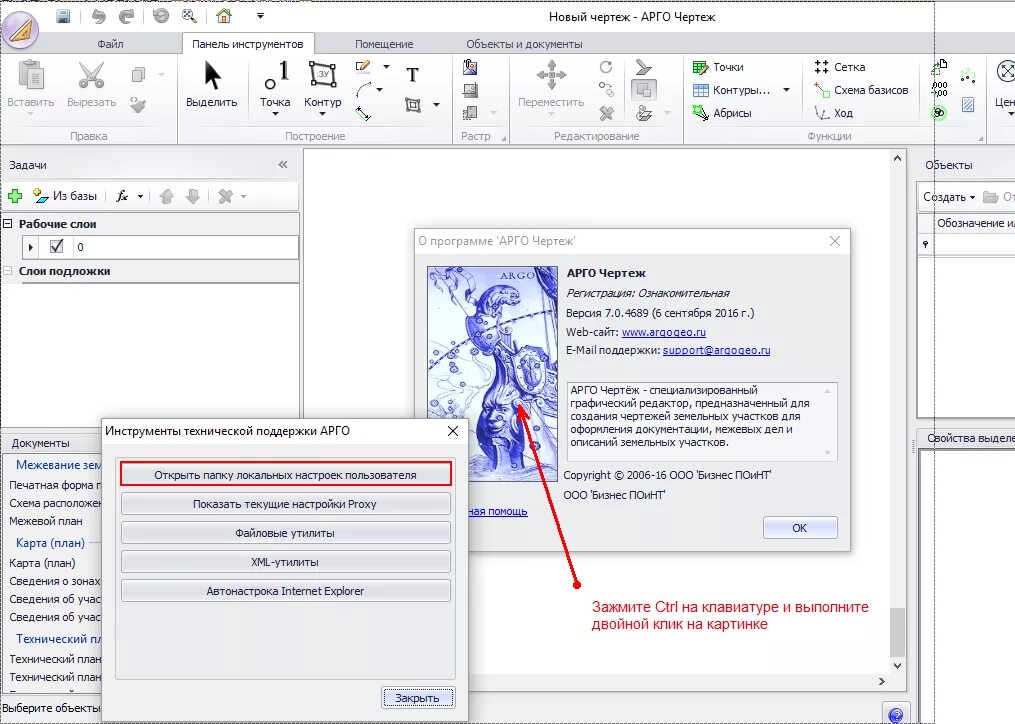The image size is (1015, 724).
Task: Switch to the Панель инструментов tab
Action: [248, 44]
